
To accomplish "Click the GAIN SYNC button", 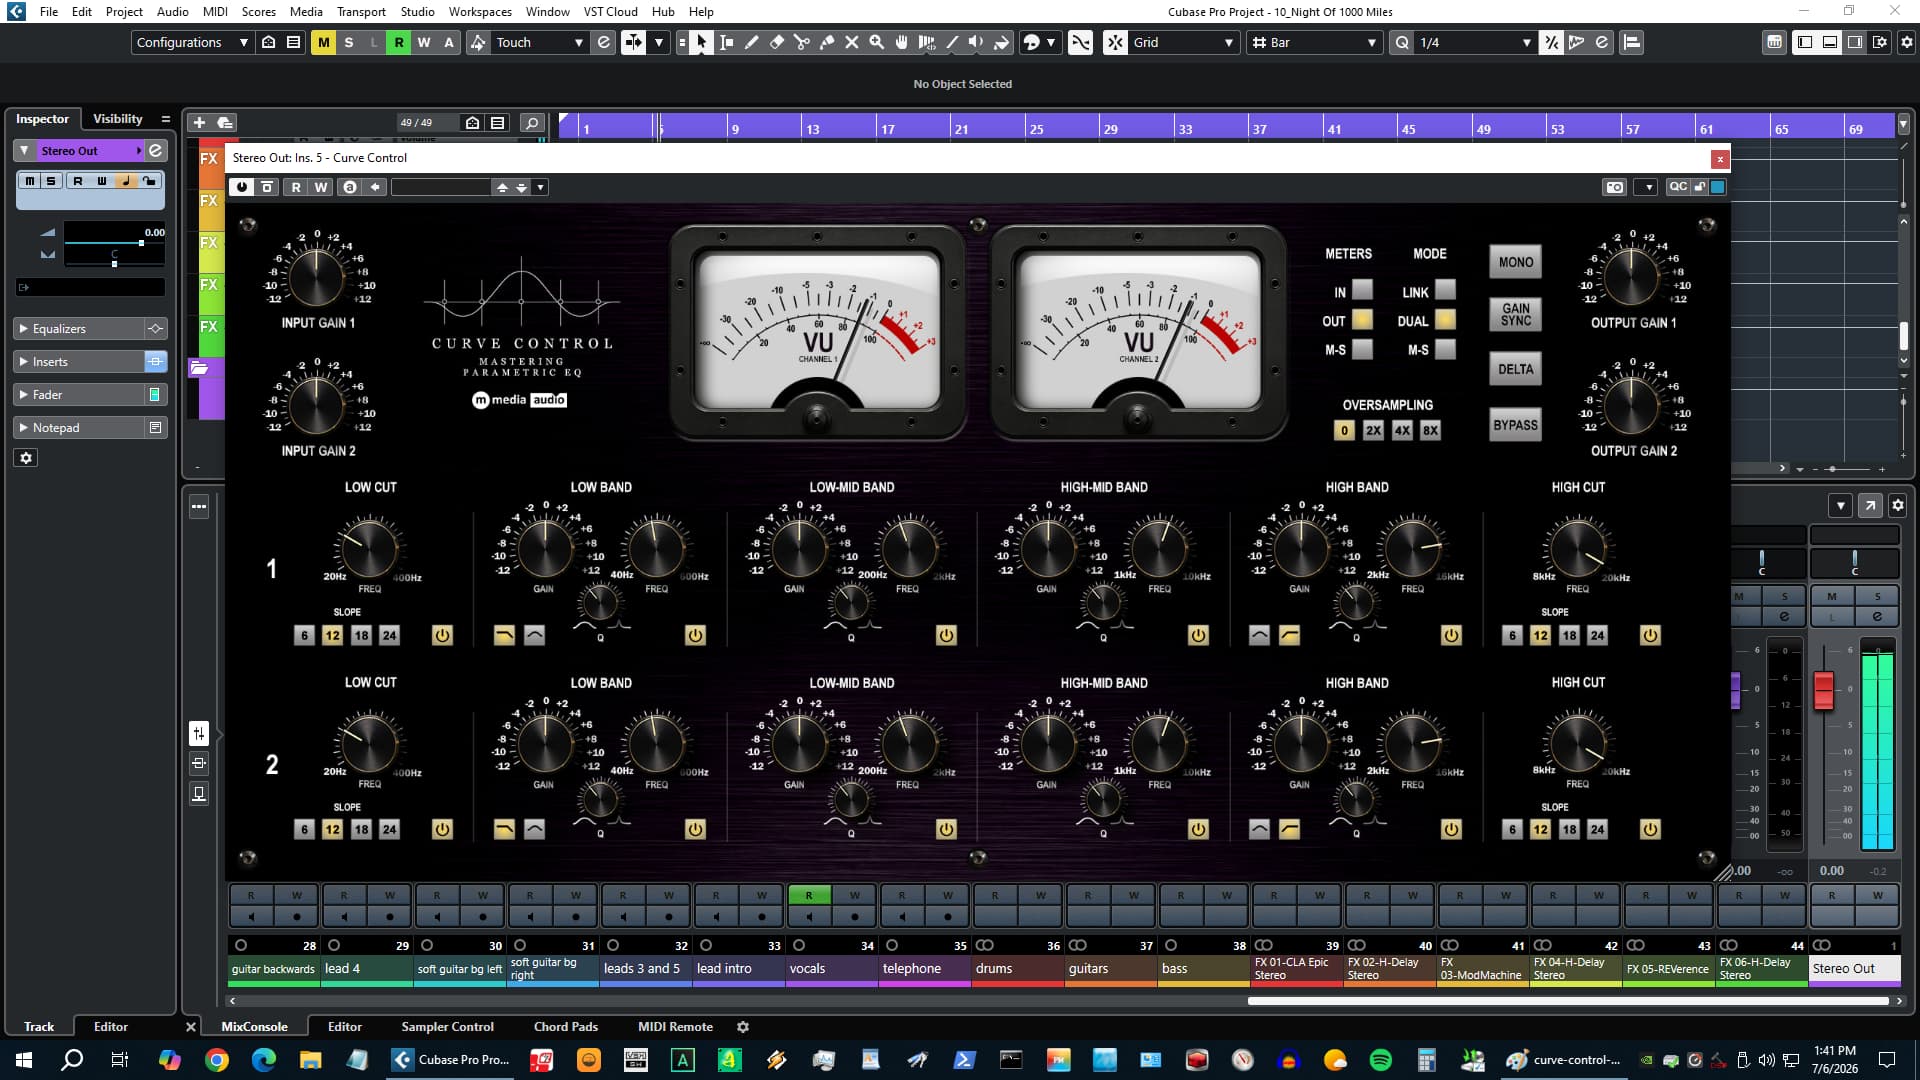I will pos(1515,315).
